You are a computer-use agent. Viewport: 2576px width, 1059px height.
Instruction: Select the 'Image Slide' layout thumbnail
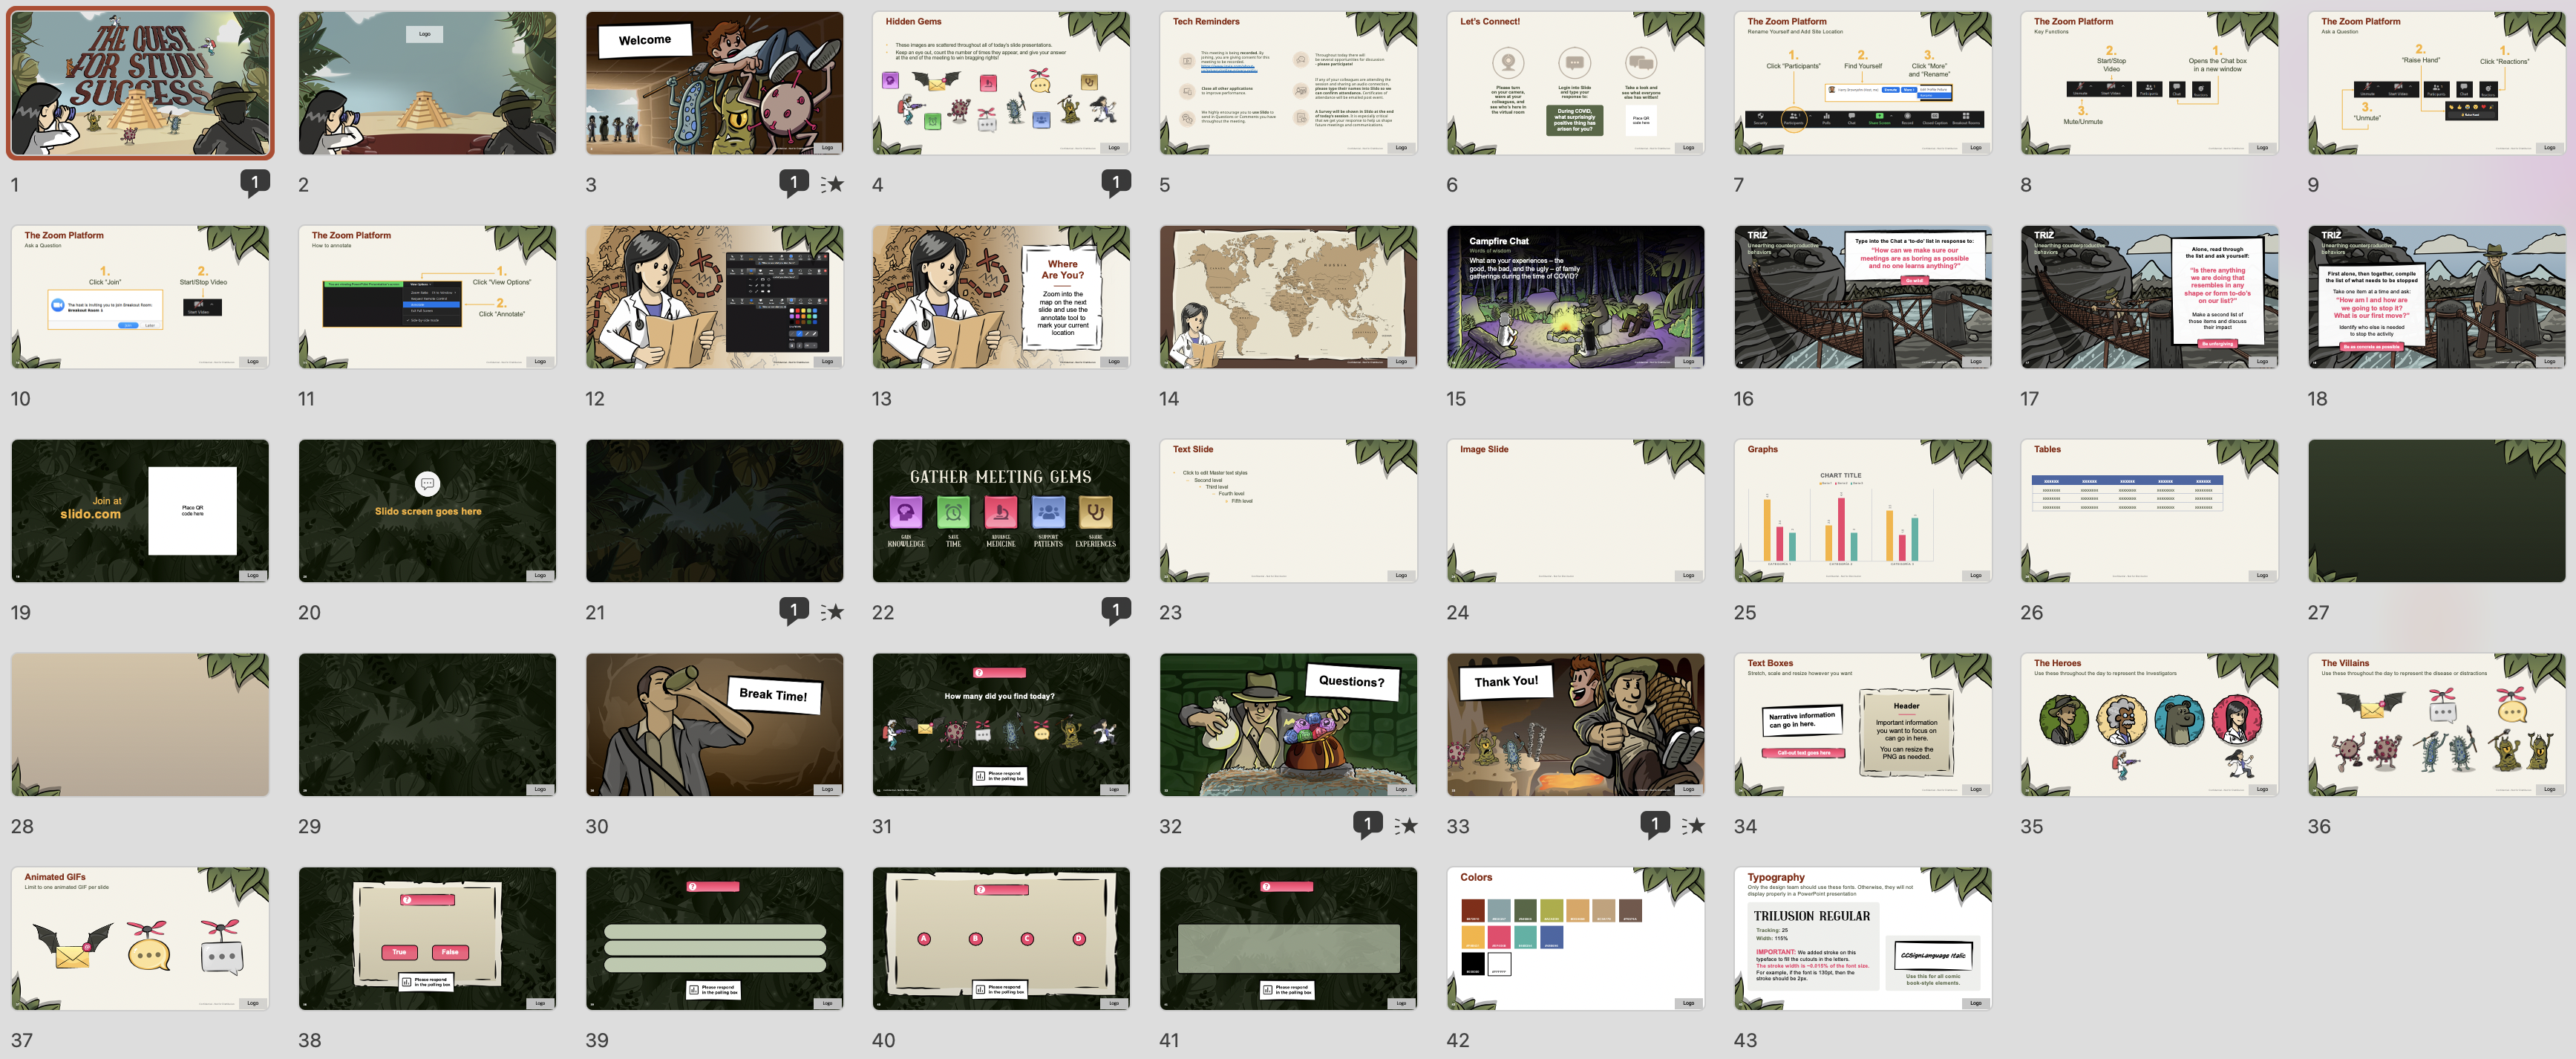[x=1575, y=511]
